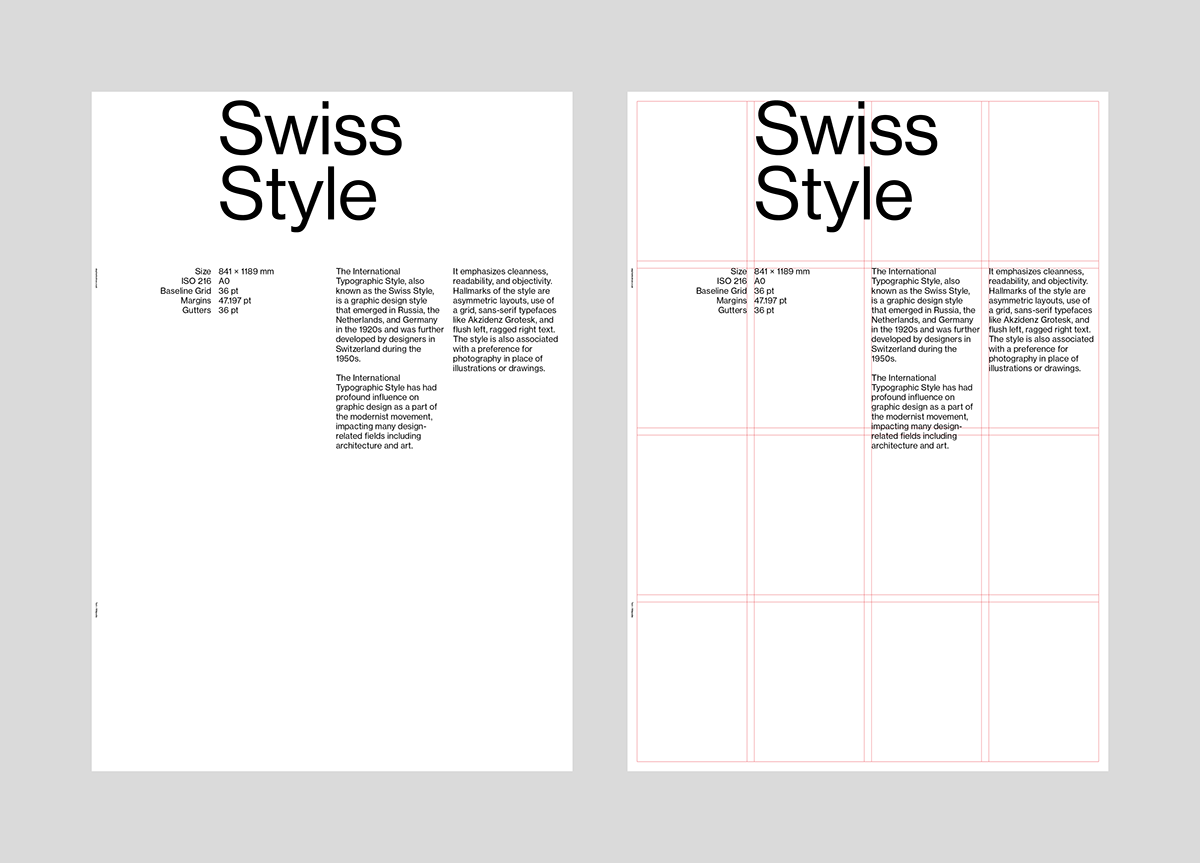Select the paragraph about 'profound influence on graphic design'

point(387,412)
